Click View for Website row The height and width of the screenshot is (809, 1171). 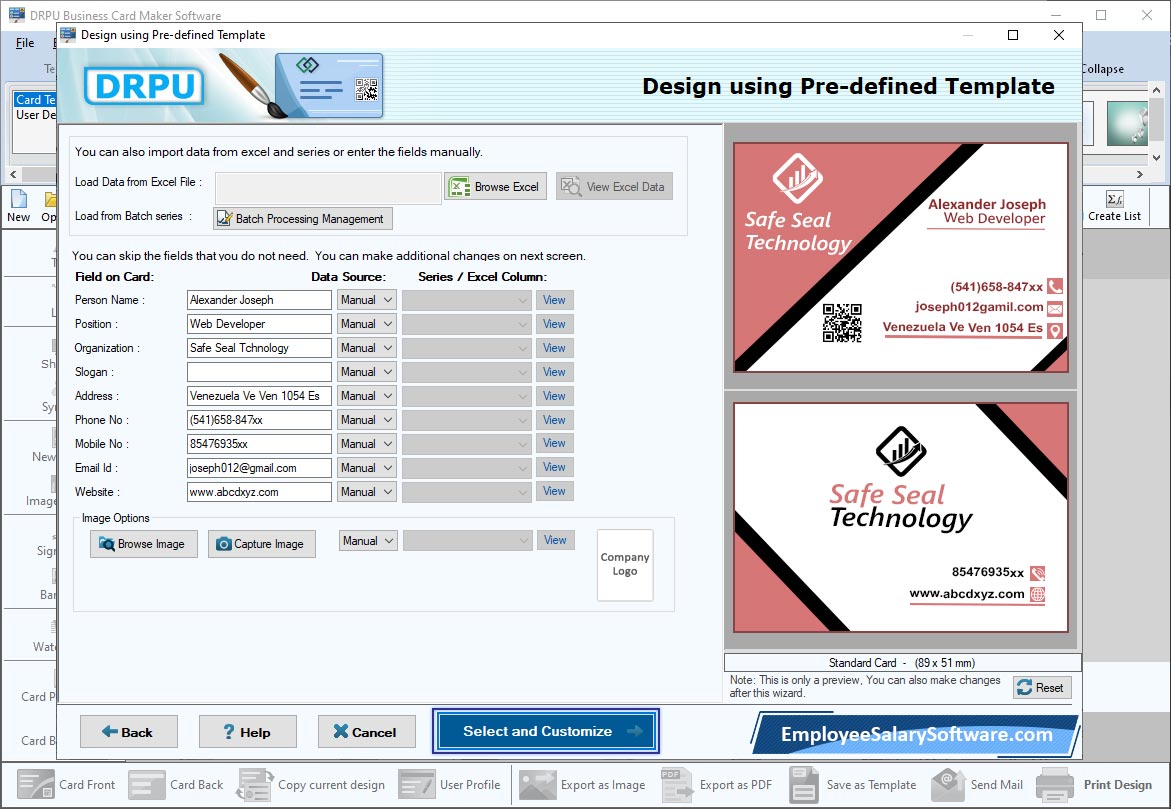coord(554,492)
